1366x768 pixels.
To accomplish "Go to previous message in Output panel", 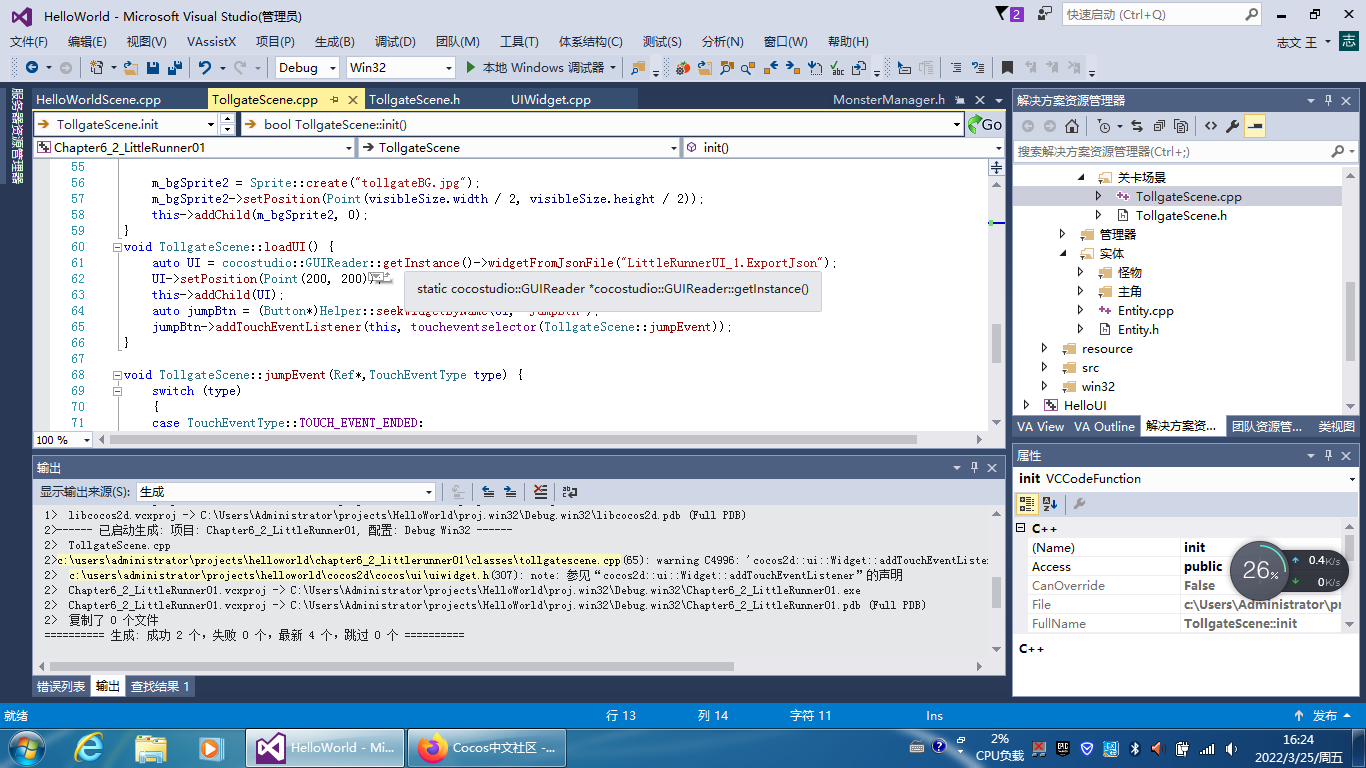I will click(x=488, y=492).
